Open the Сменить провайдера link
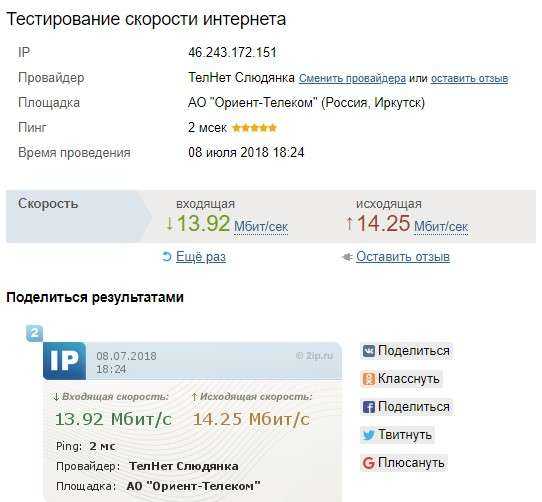The width and height of the screenshot is (542, 502). tap(352, 78)
